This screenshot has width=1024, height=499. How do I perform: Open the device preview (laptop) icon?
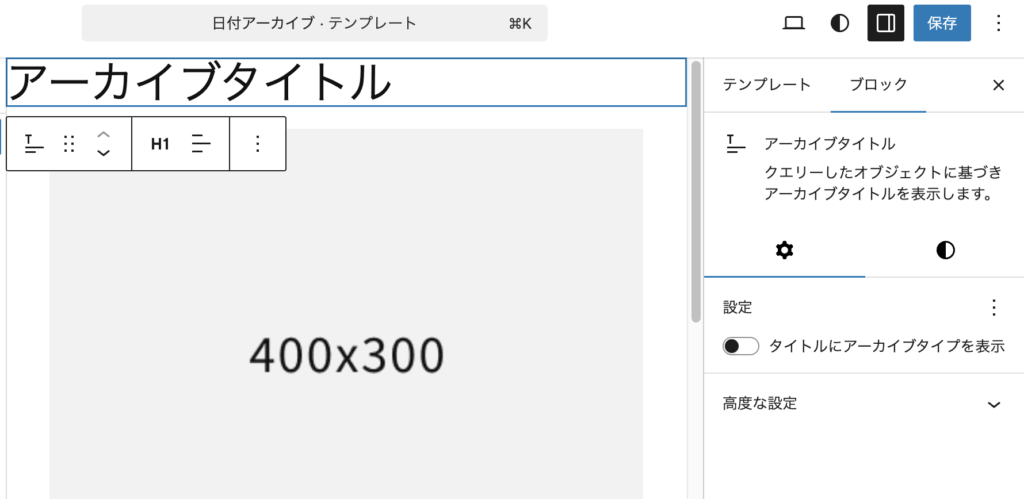coord(793,23)
